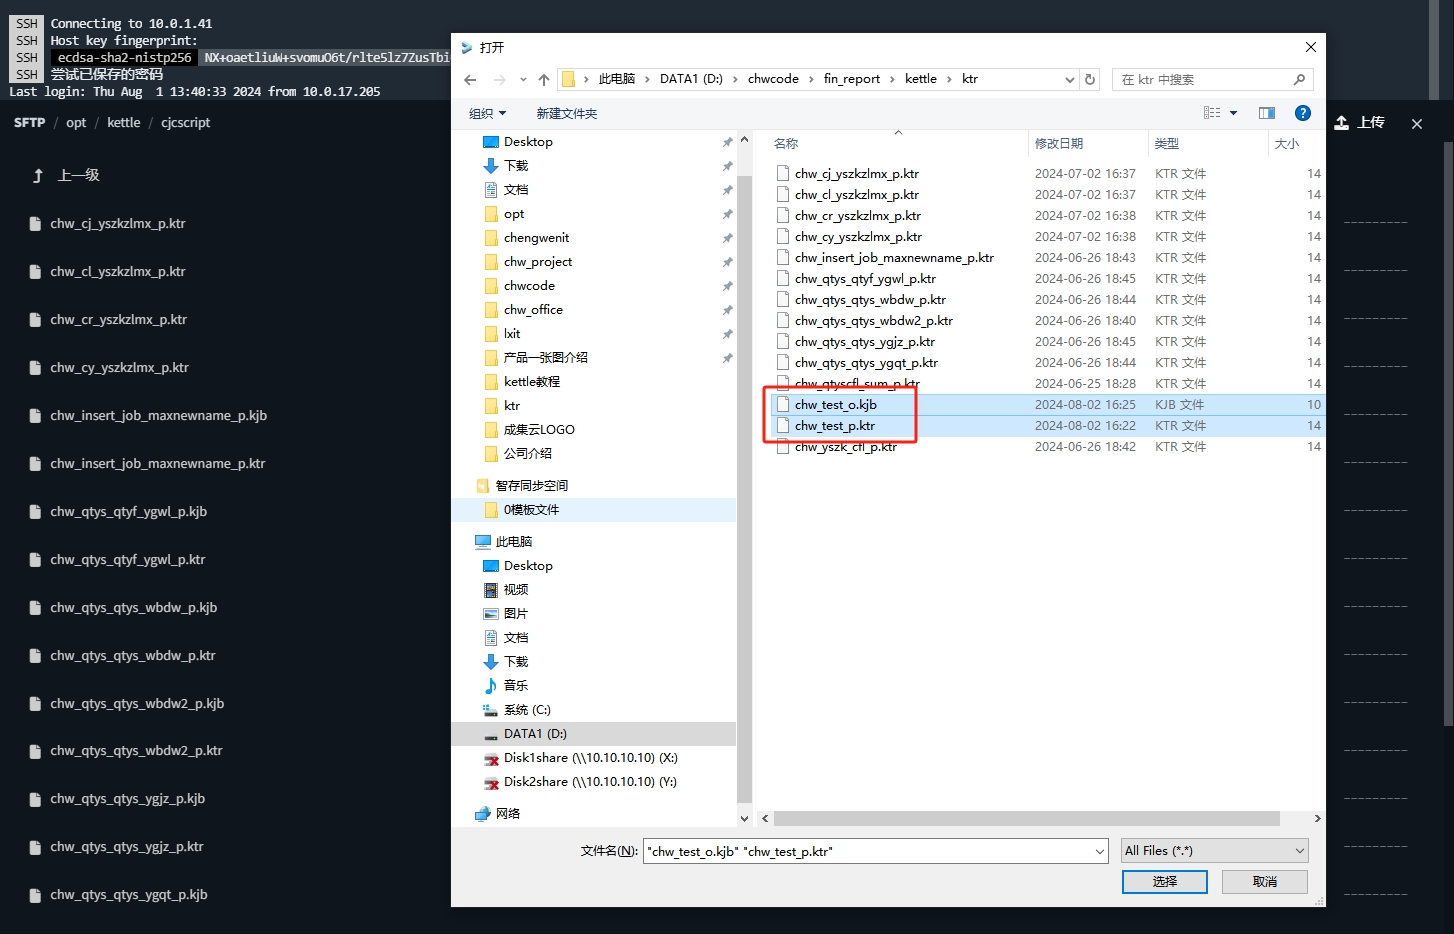Open the 组织 organize menu

(x=487, y=114)
